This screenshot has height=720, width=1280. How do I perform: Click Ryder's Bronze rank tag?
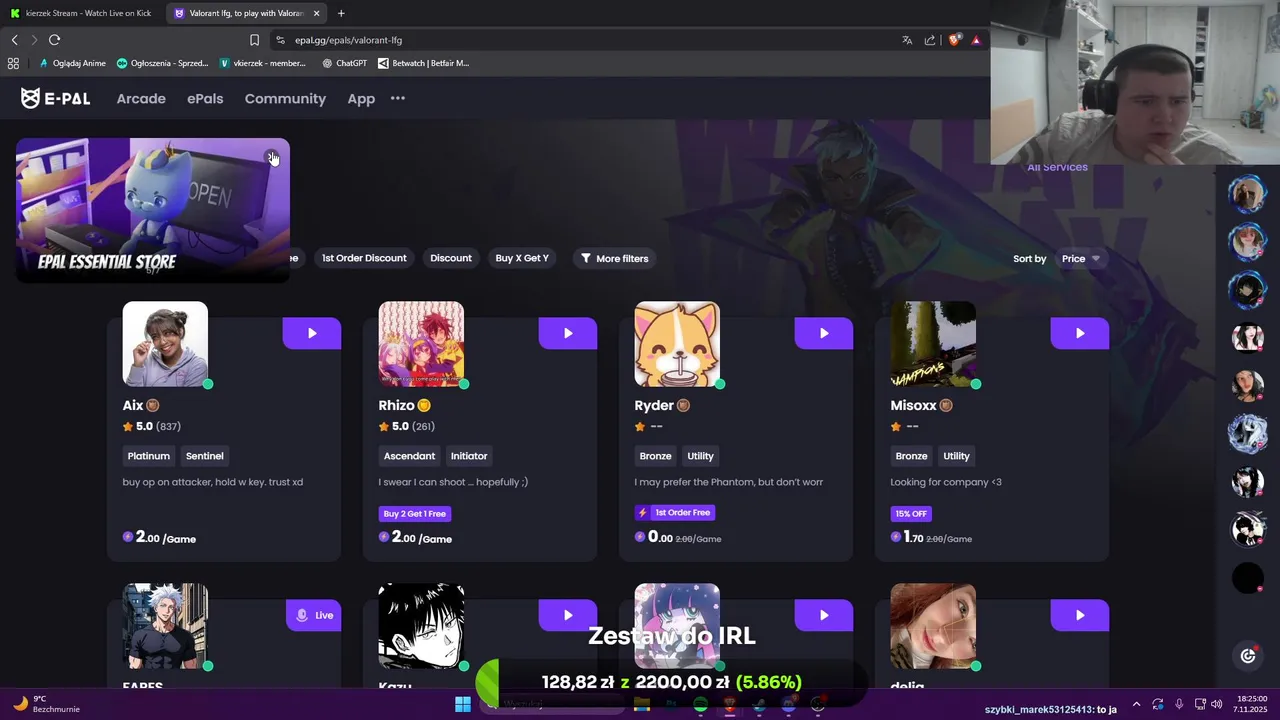(656, 456)
